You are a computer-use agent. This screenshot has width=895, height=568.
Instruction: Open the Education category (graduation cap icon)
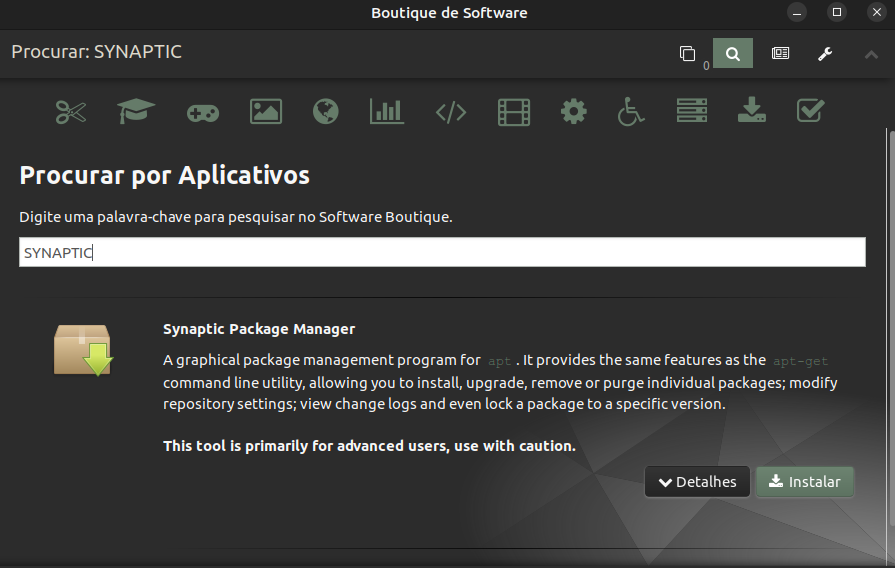click(x=136, y=111)
